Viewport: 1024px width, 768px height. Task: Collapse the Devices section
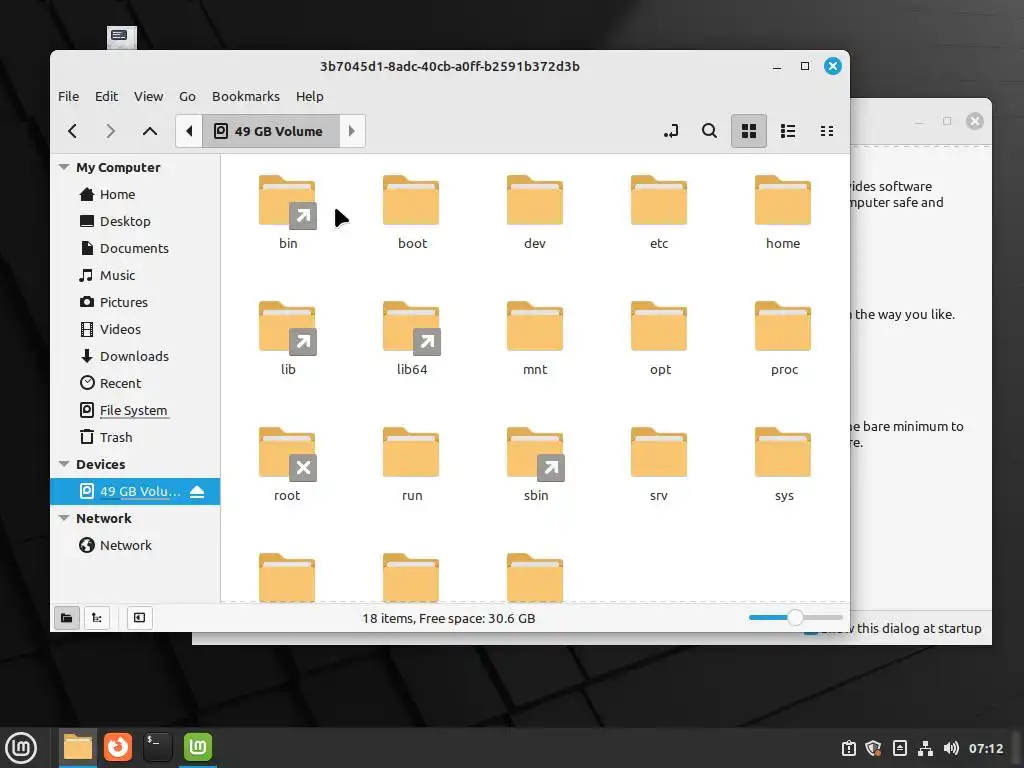coord(64,464)
